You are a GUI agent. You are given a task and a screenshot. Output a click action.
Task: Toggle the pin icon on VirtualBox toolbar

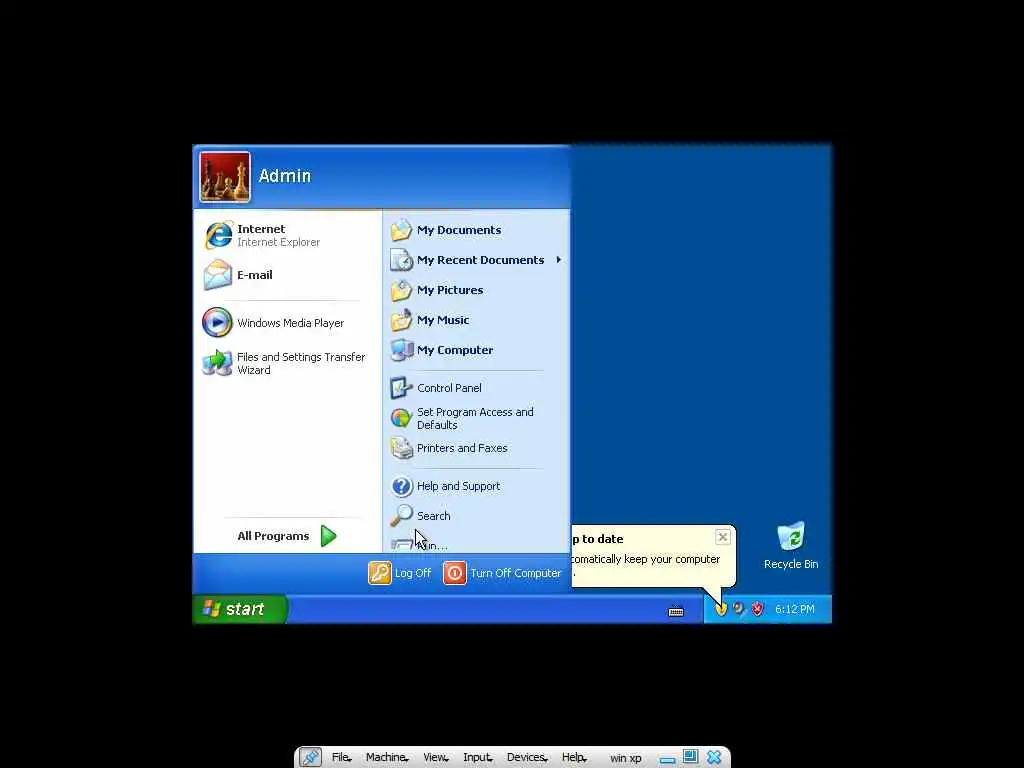(310, 758)
